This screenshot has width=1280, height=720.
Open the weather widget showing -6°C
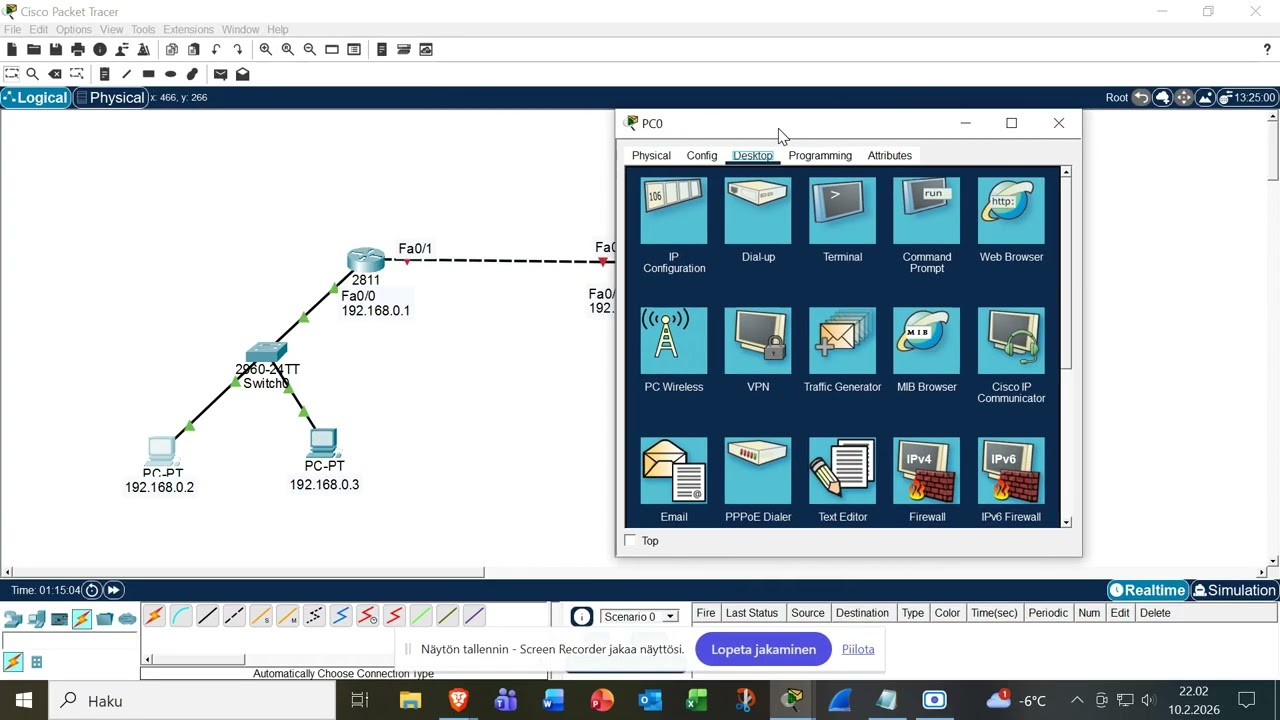[1017, 700]
